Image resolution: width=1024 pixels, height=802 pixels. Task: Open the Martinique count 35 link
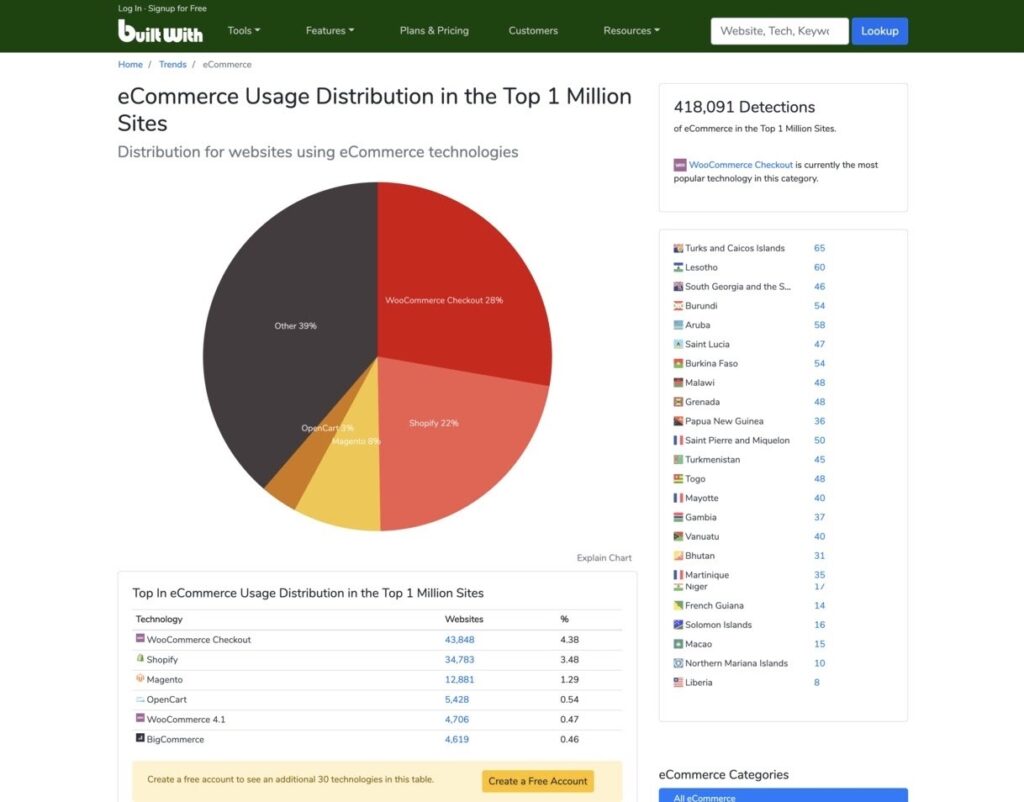pyautogui.click(x=820, y=575)
